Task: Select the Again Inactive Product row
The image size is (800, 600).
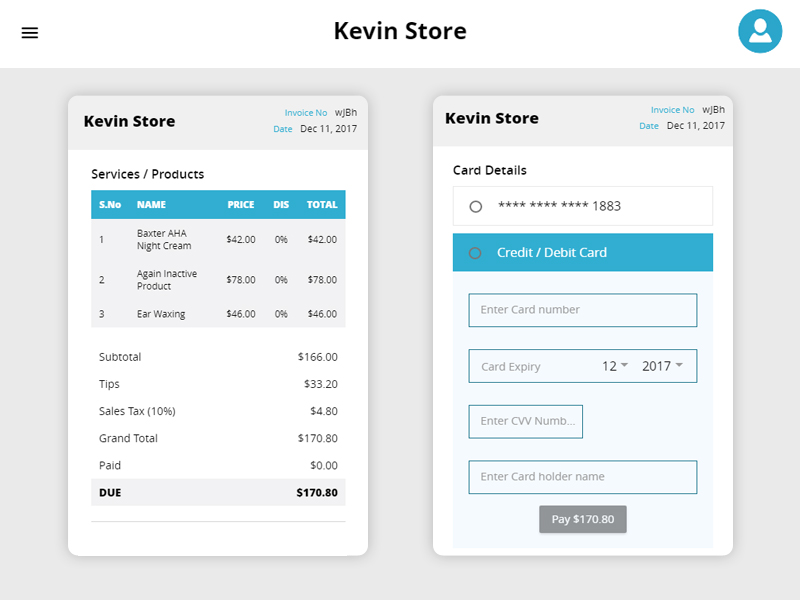Action: pos(218,280)
